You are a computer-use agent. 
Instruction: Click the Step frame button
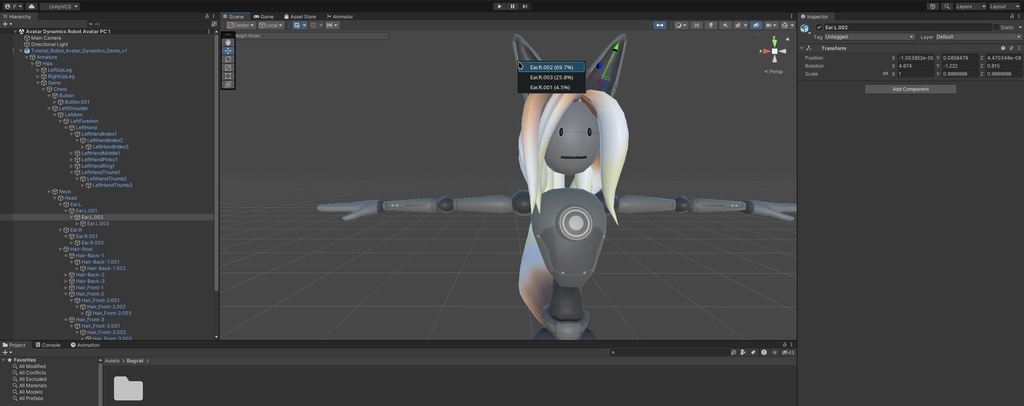pyautogui.click(x=524, y=7)
